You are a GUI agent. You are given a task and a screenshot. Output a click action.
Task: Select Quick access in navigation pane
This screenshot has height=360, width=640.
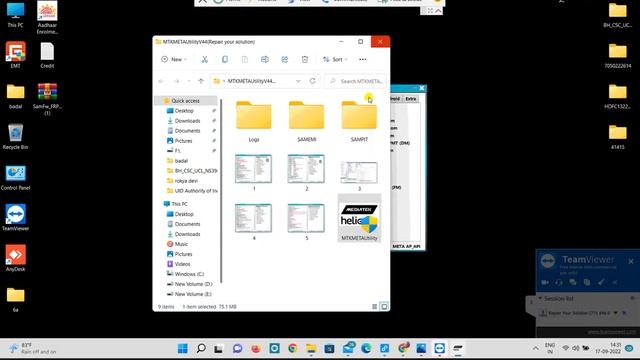click(186, 101)
